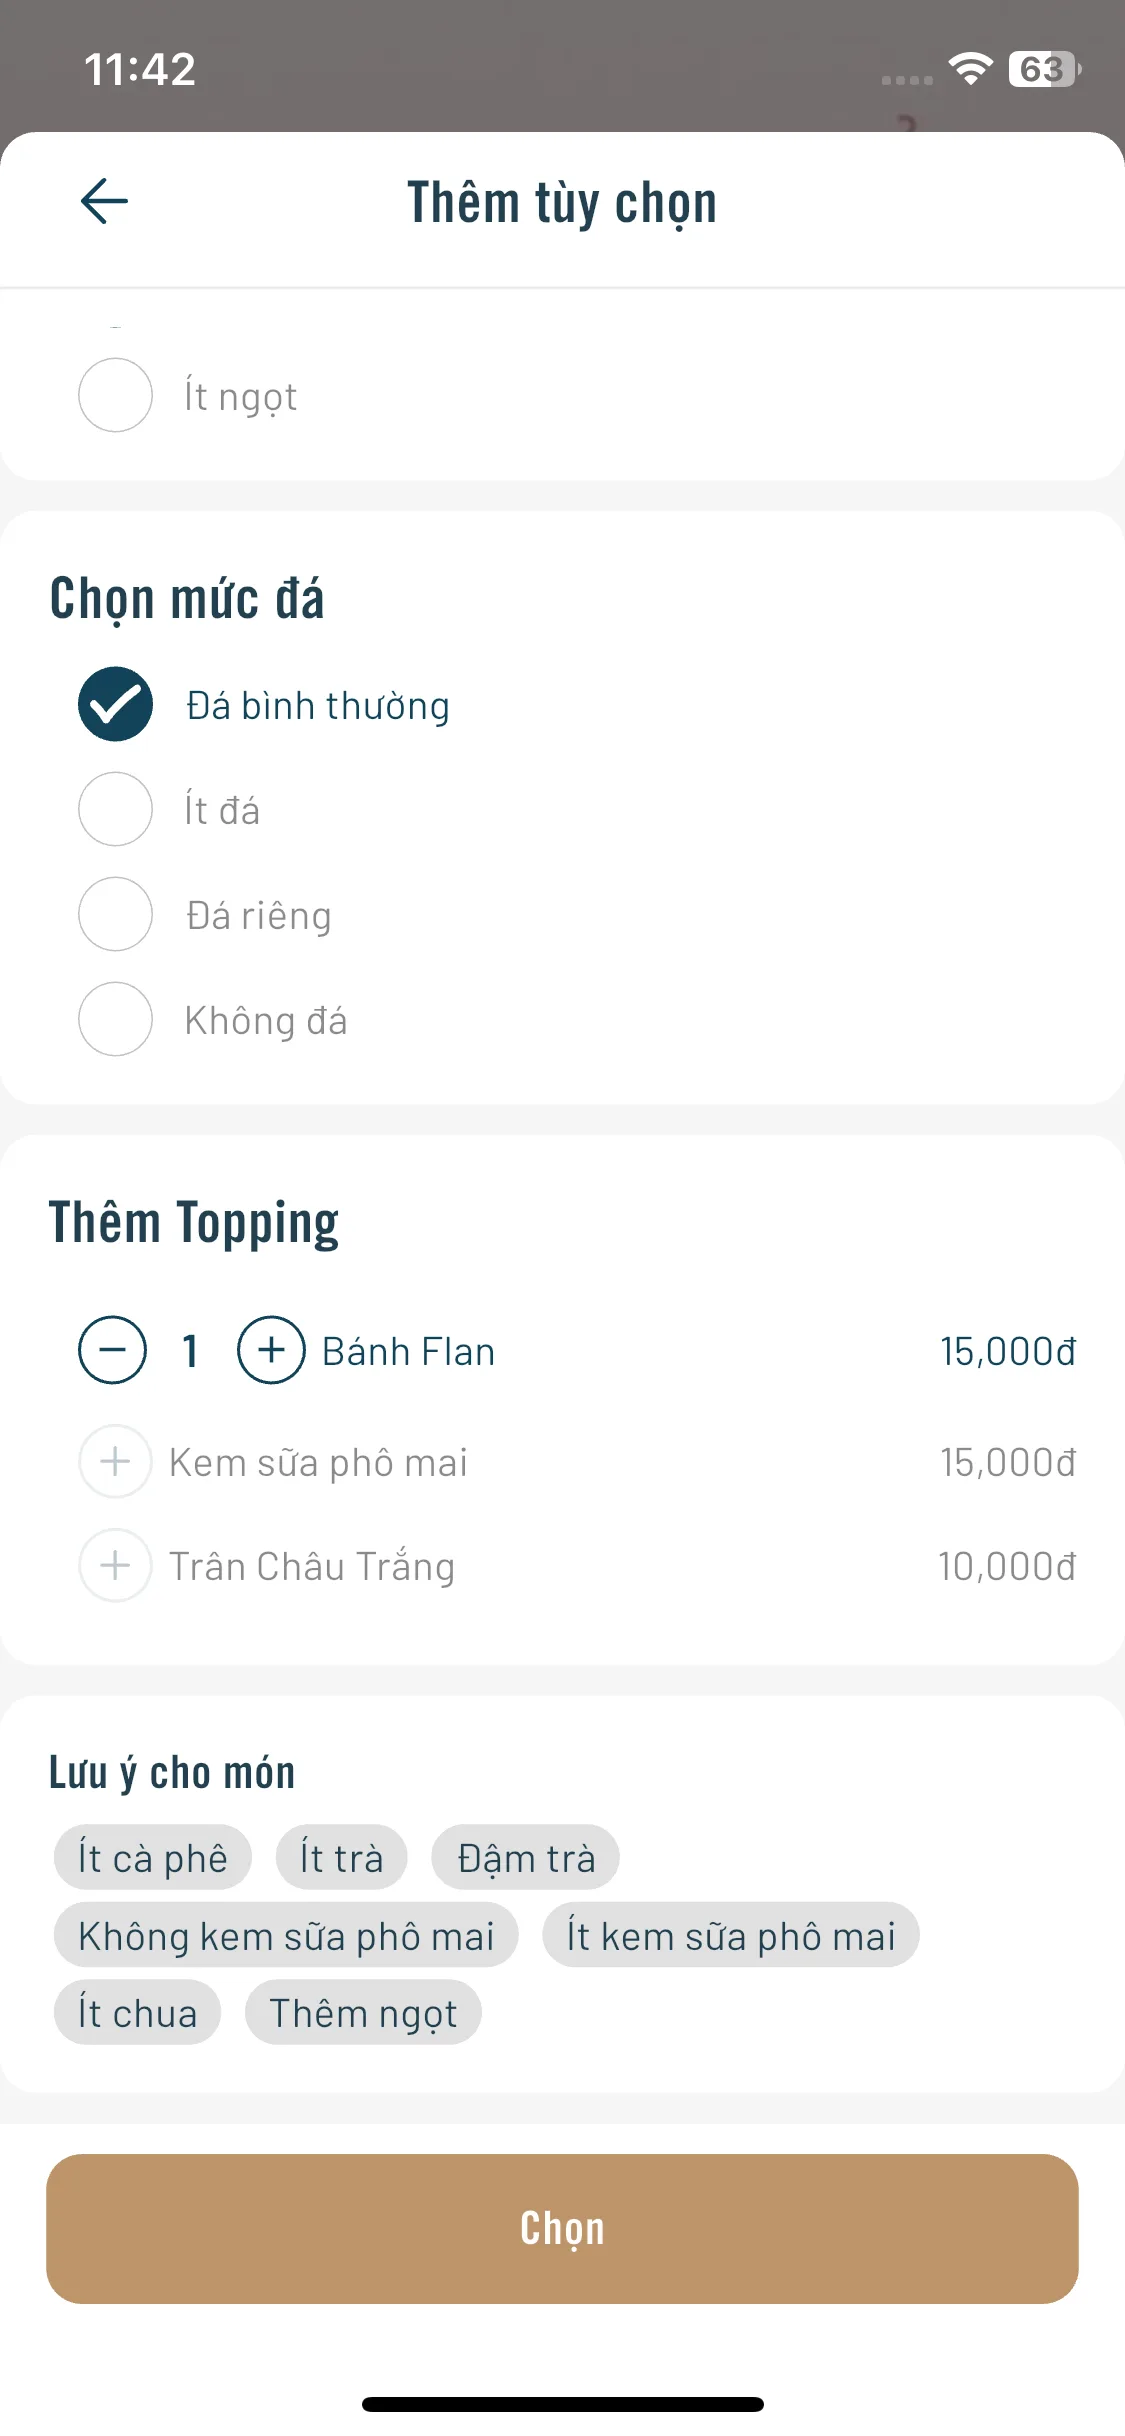Select the Thêm ngọt note chip
The image size is (1125, 2436).
tap(363, 2013)
